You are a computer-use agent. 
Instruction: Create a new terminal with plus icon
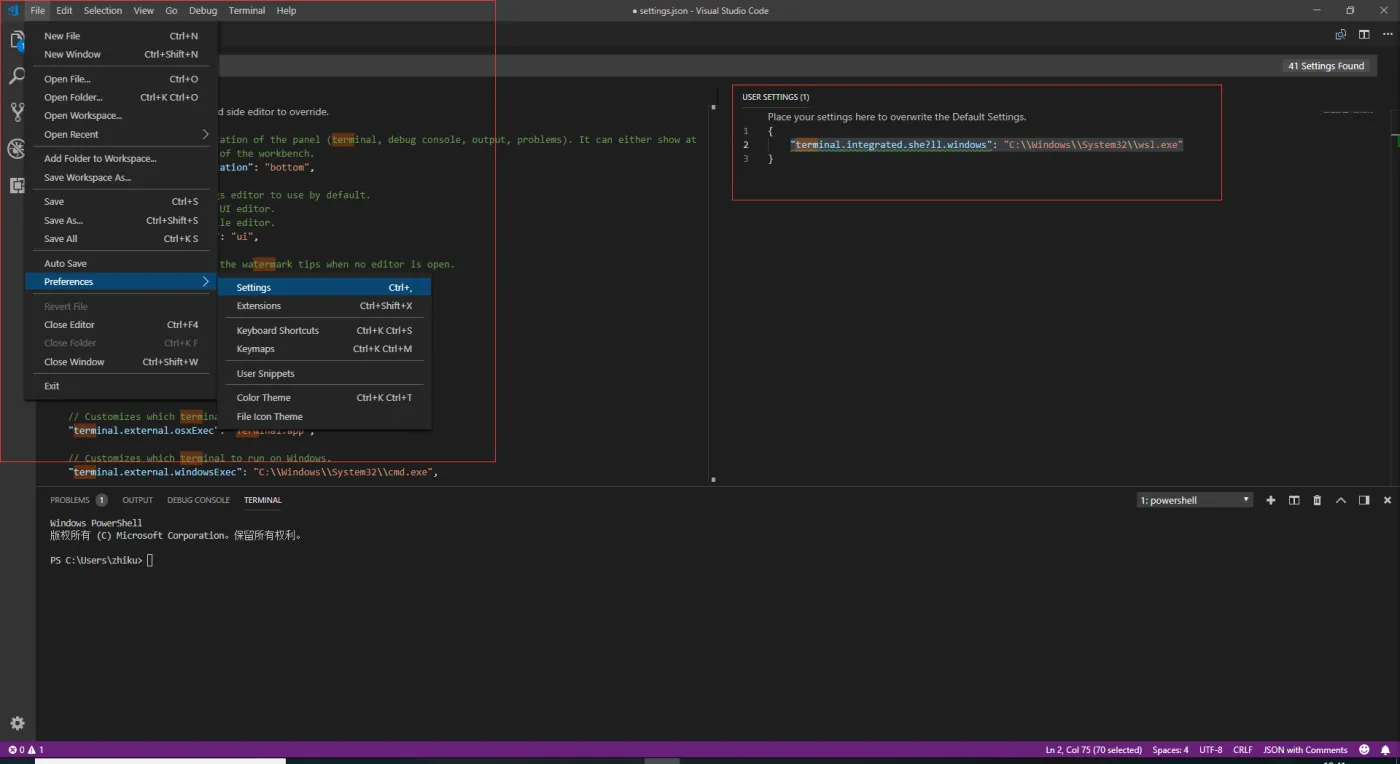coord(1271,500)
